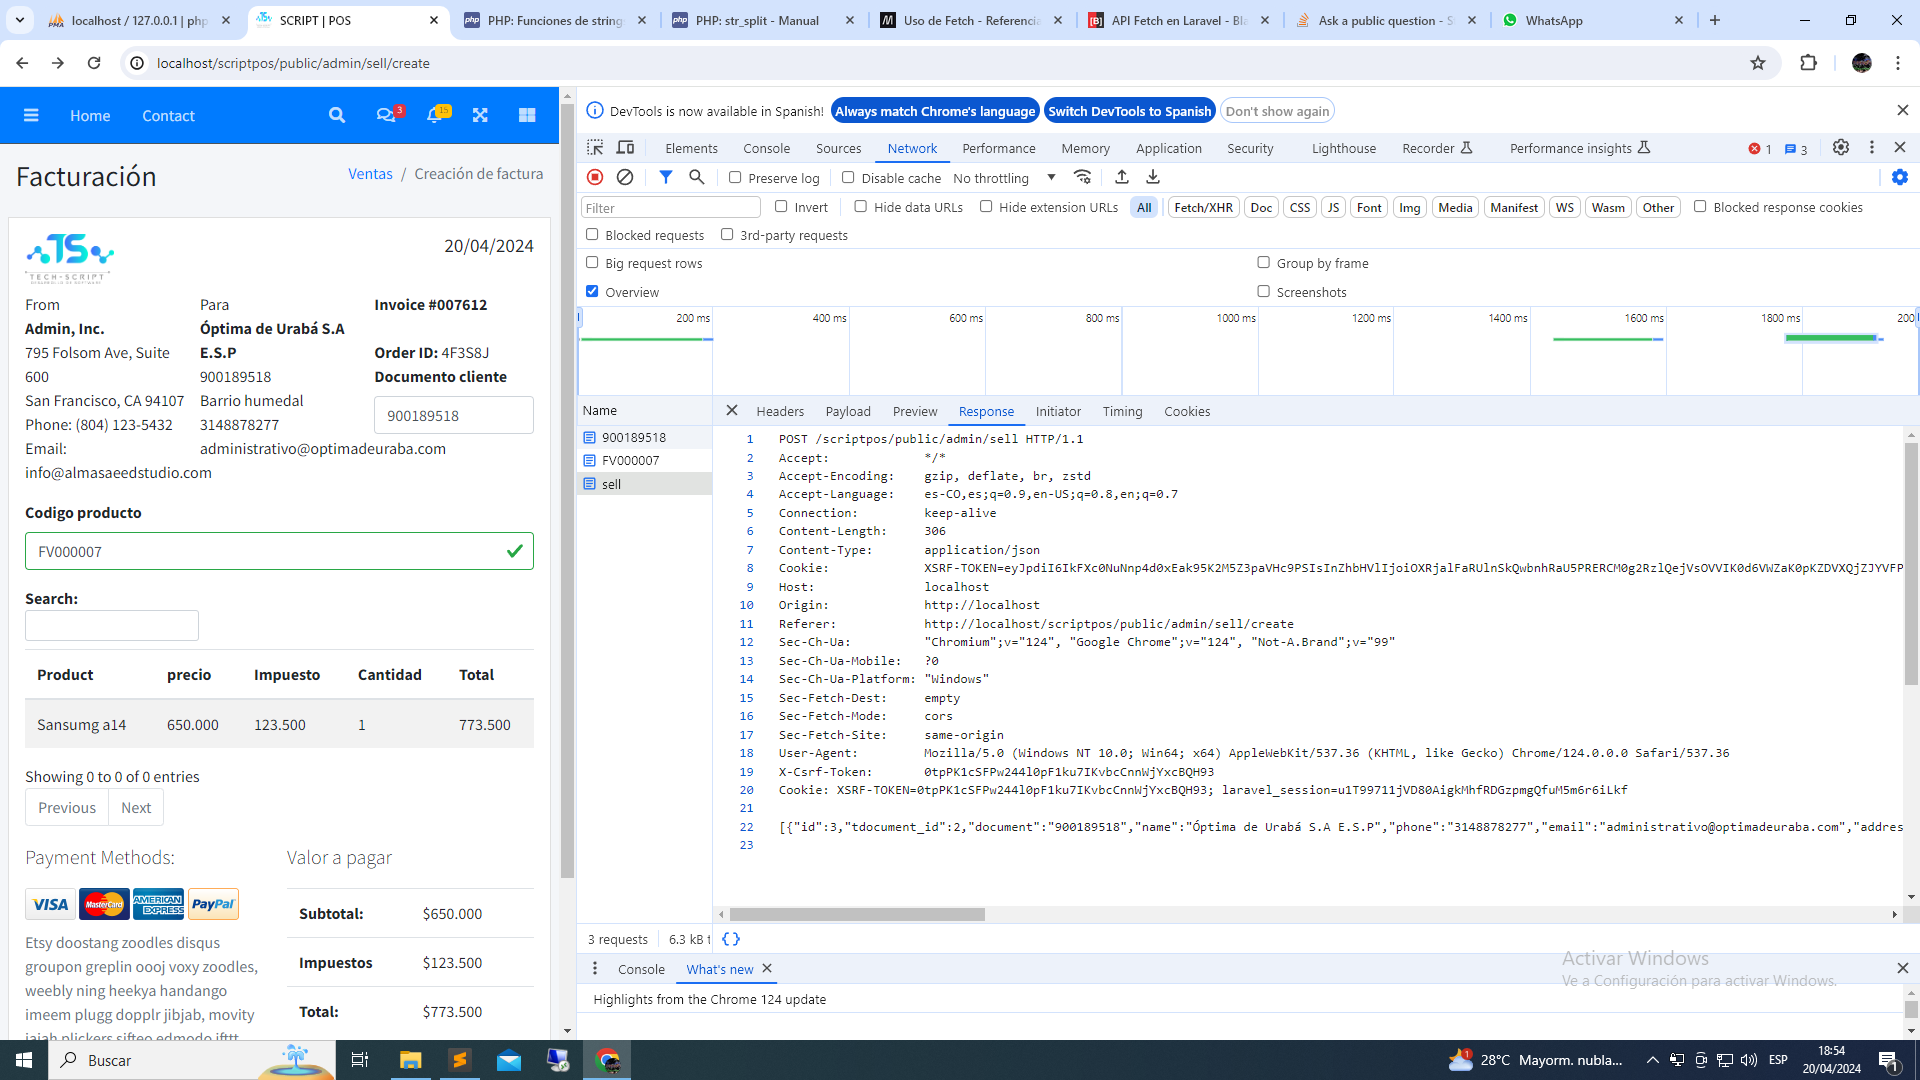Enable Preserve log checkbox

[735, 177]
